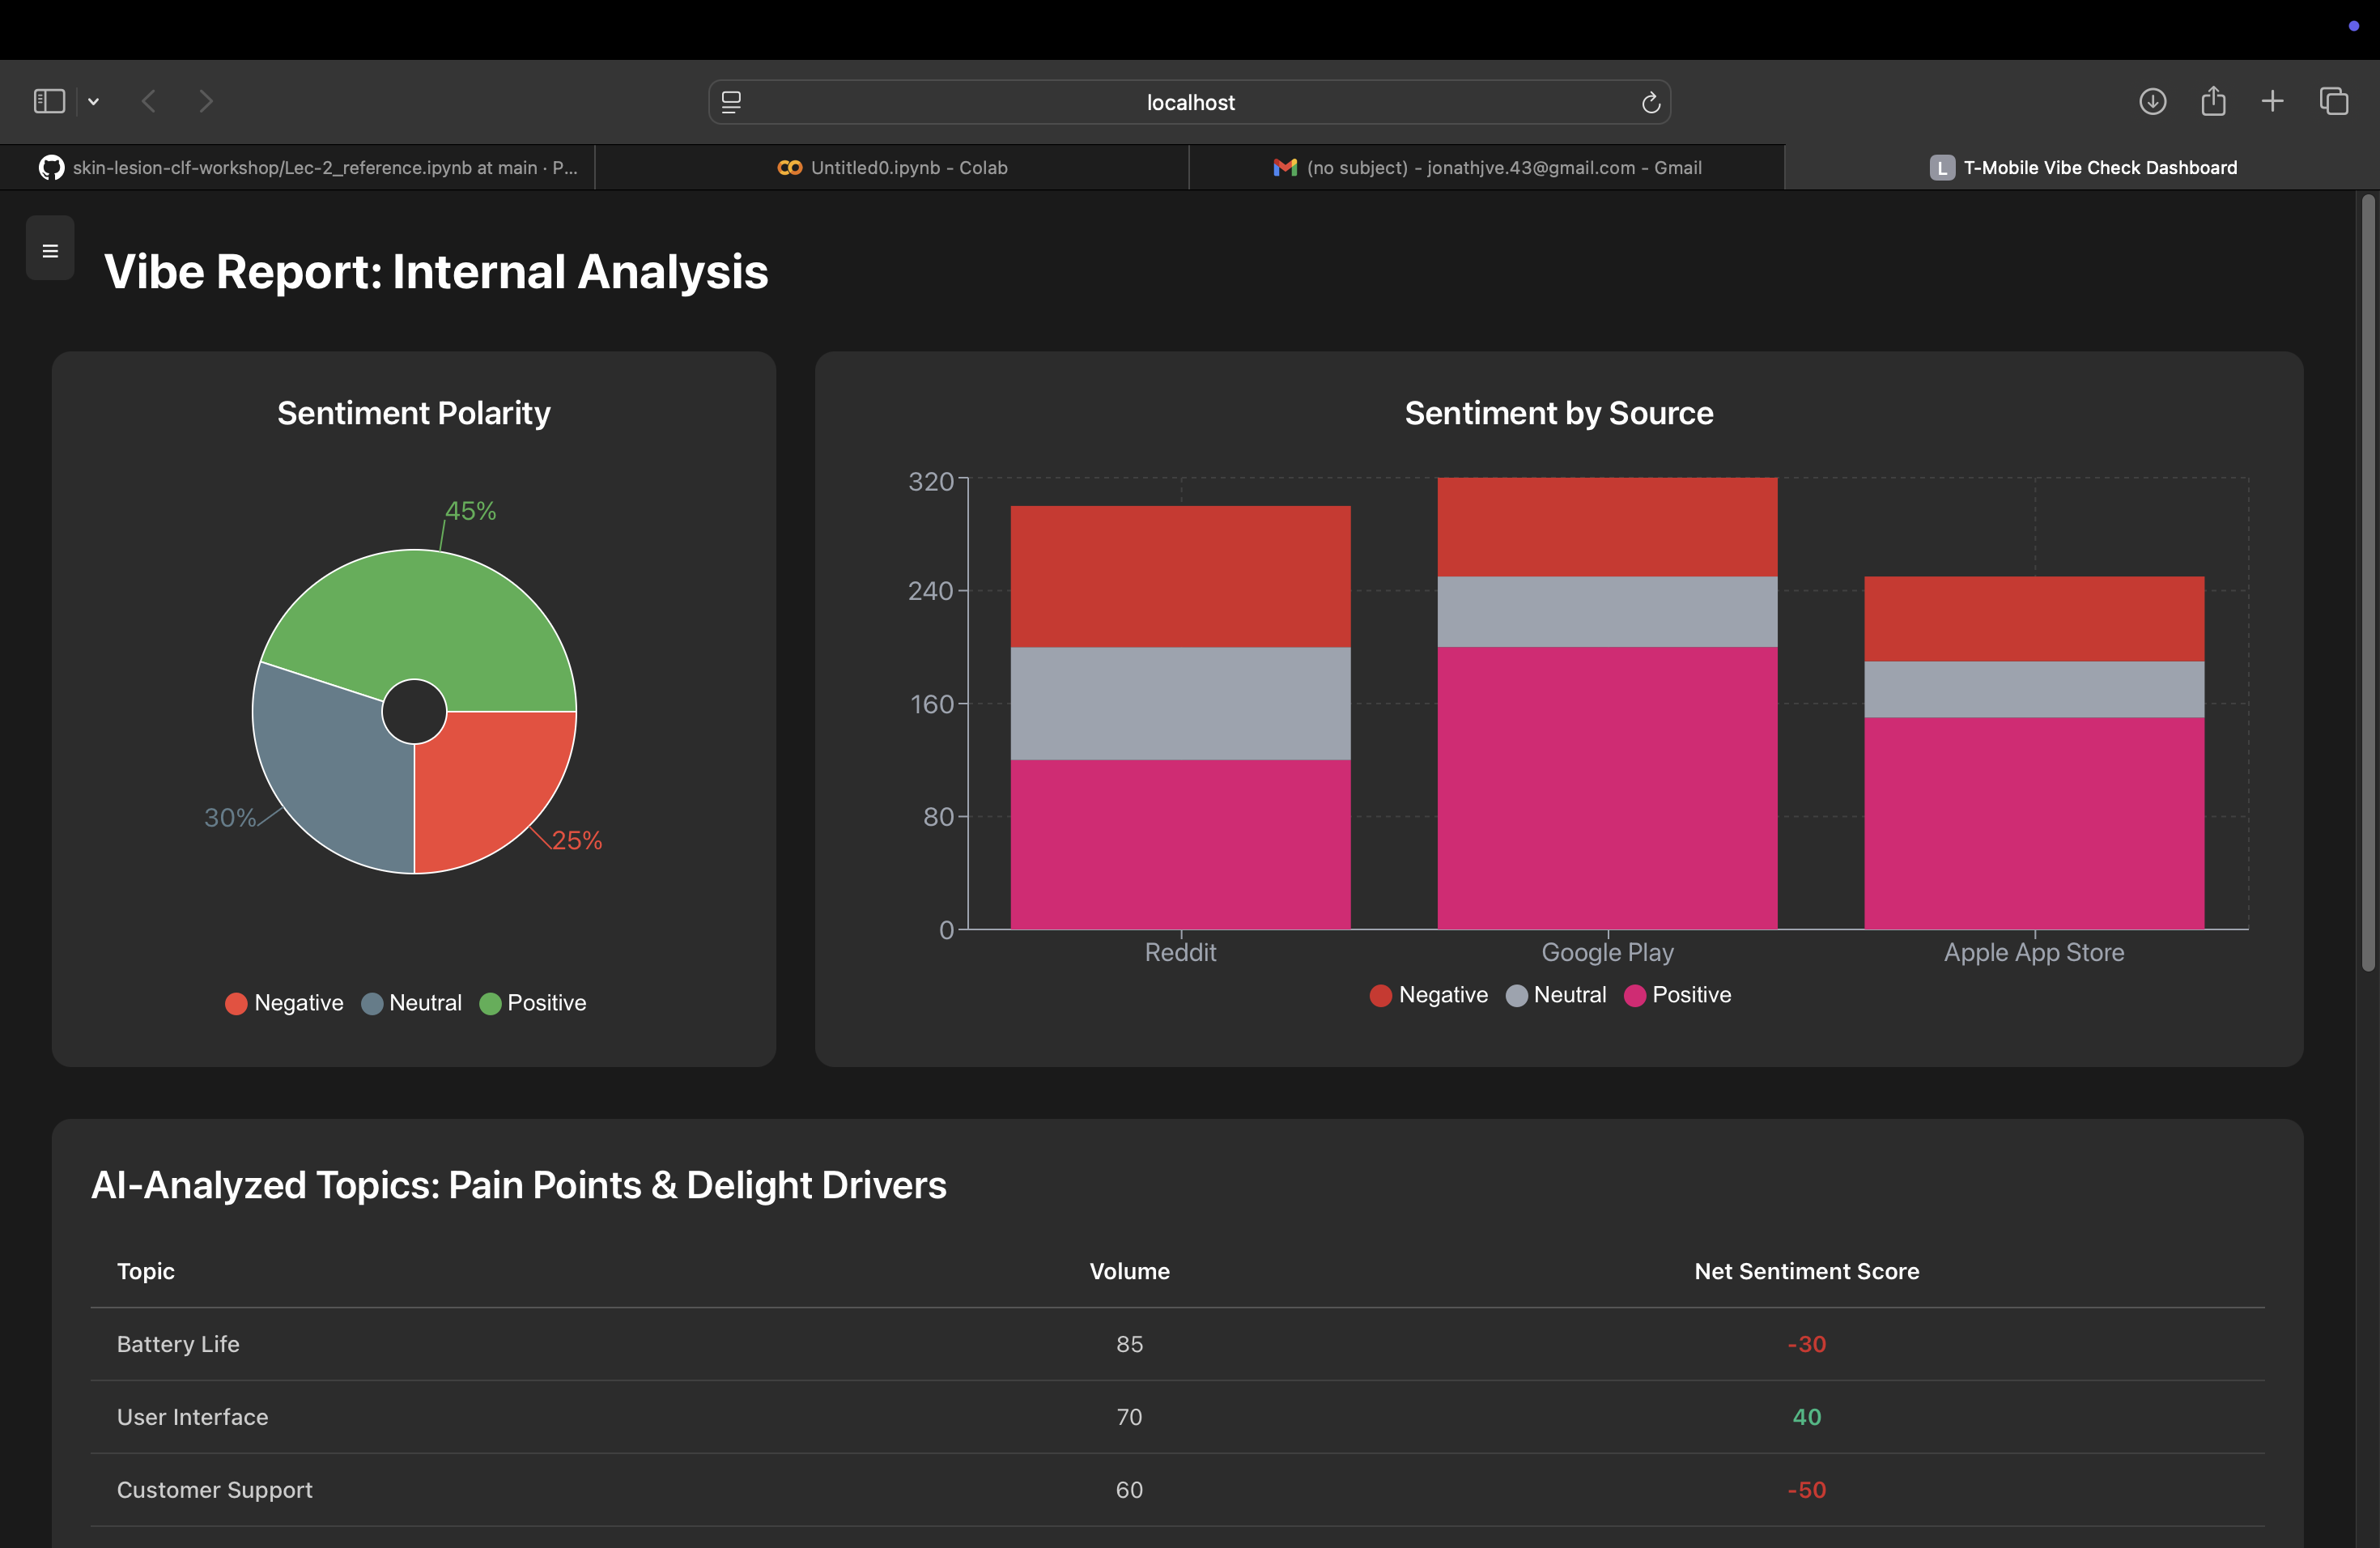The width and height of the screenshot is (2380, 1548).
Task: Switch to the Gmail tab
Action: (1486, 167)
